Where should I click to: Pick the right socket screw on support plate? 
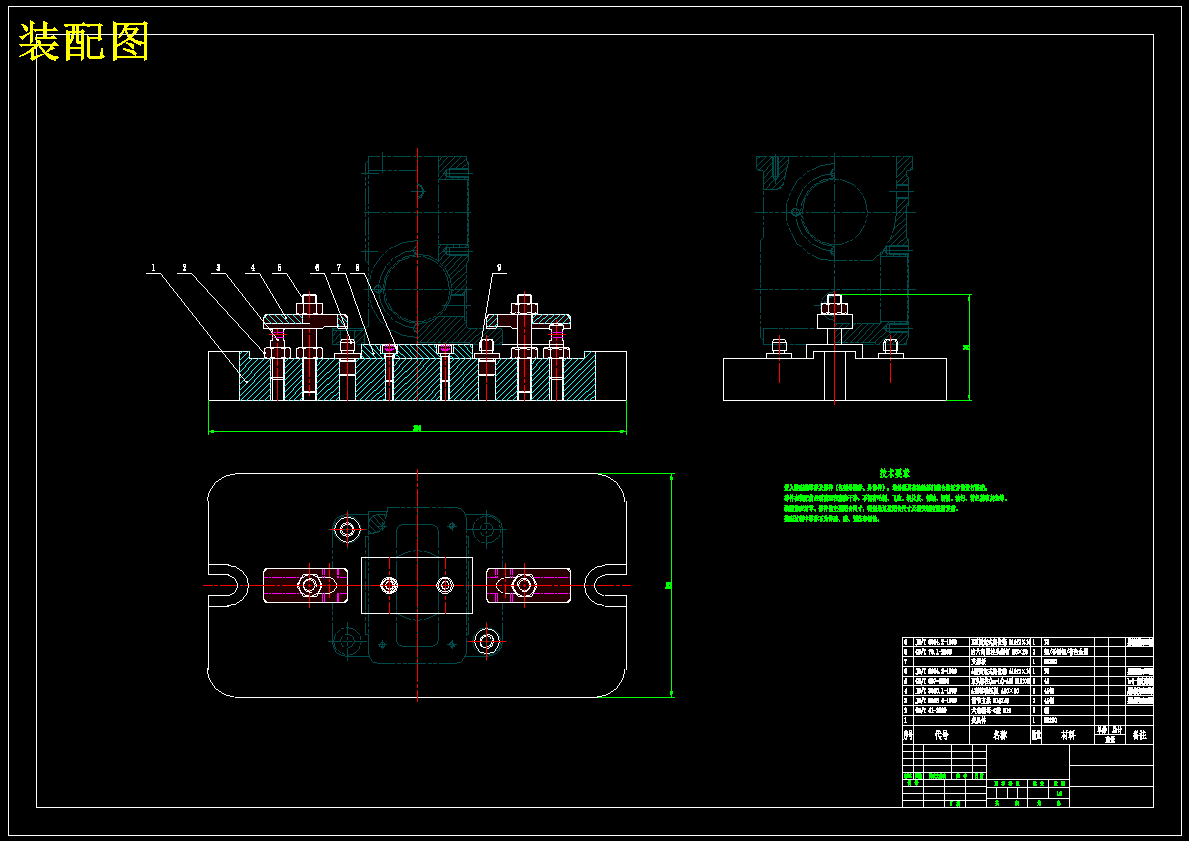(445, 585)
